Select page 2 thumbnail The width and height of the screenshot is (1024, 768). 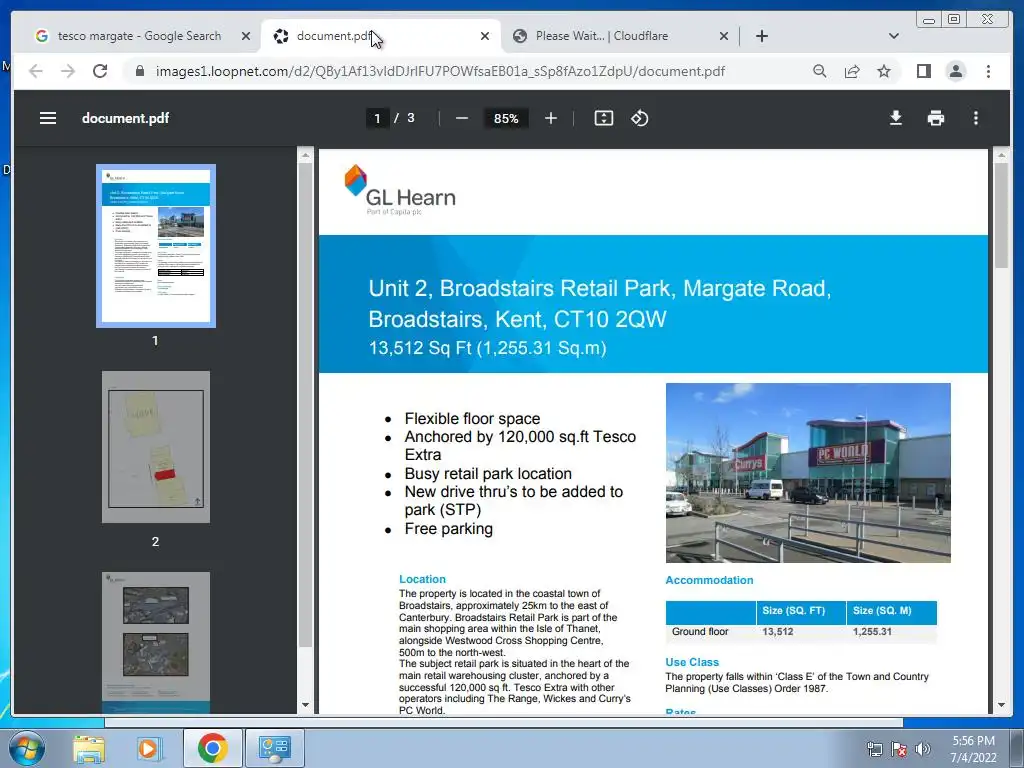(155, 447)
